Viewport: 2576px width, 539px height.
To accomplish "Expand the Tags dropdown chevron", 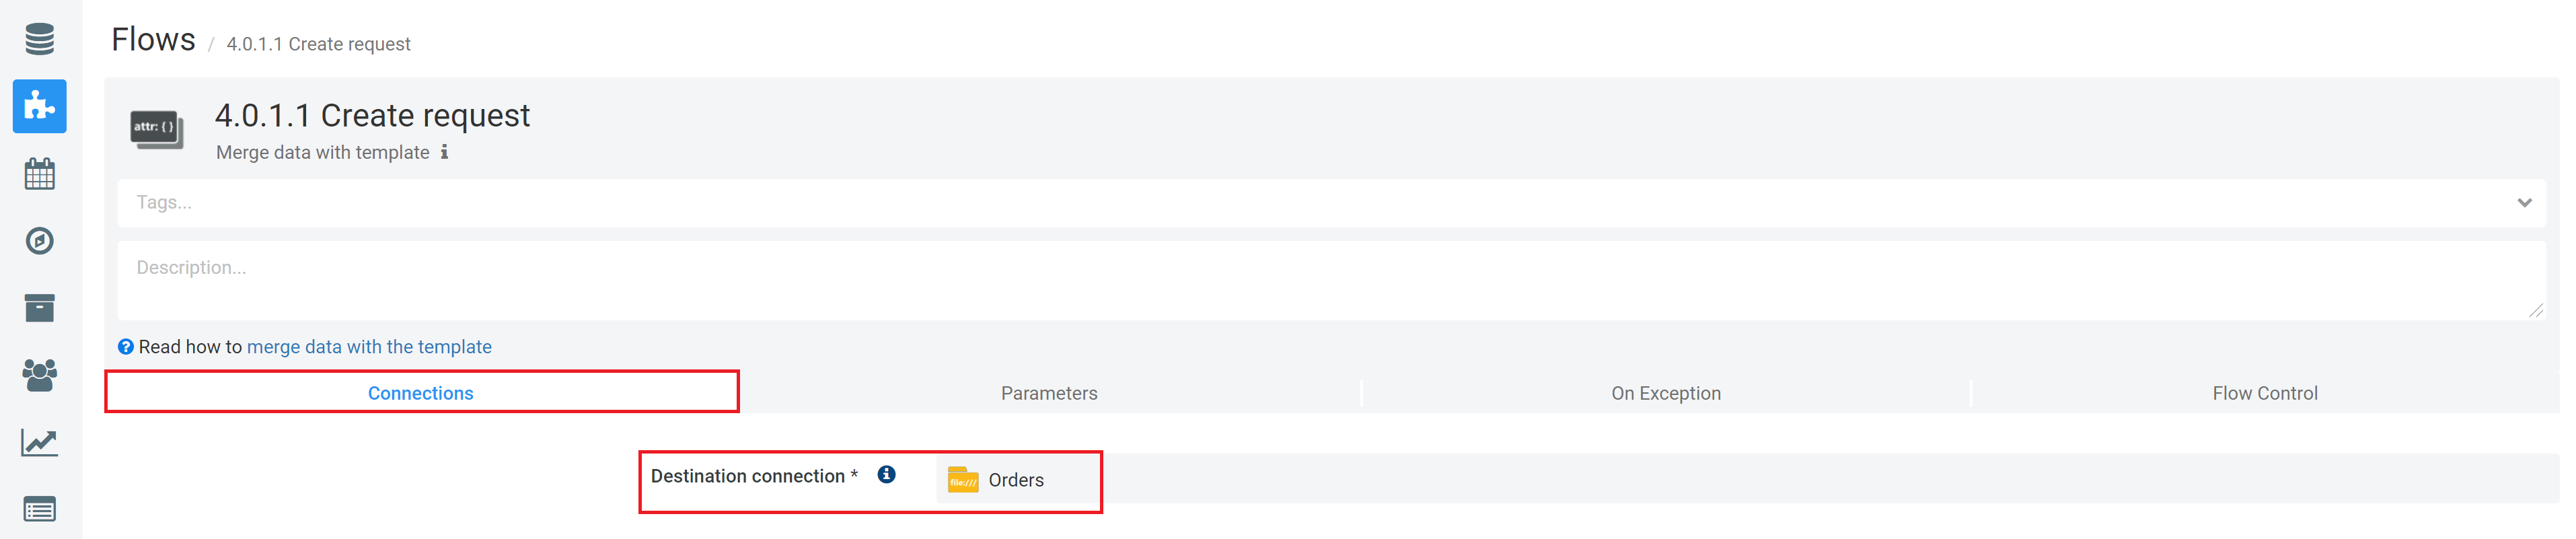I will click(x=2524, y=203).
